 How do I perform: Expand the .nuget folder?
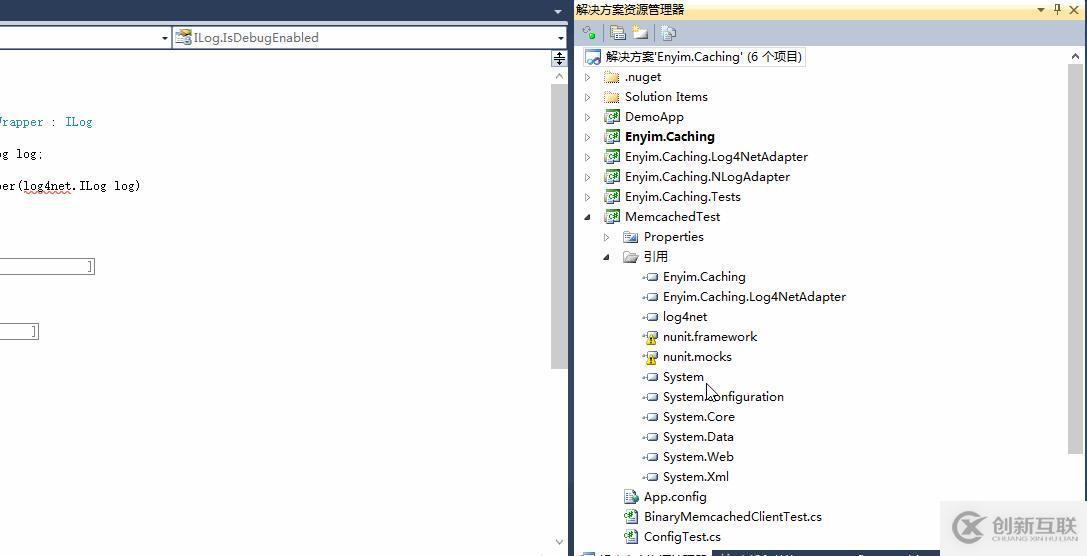click(x=588, y=77)
